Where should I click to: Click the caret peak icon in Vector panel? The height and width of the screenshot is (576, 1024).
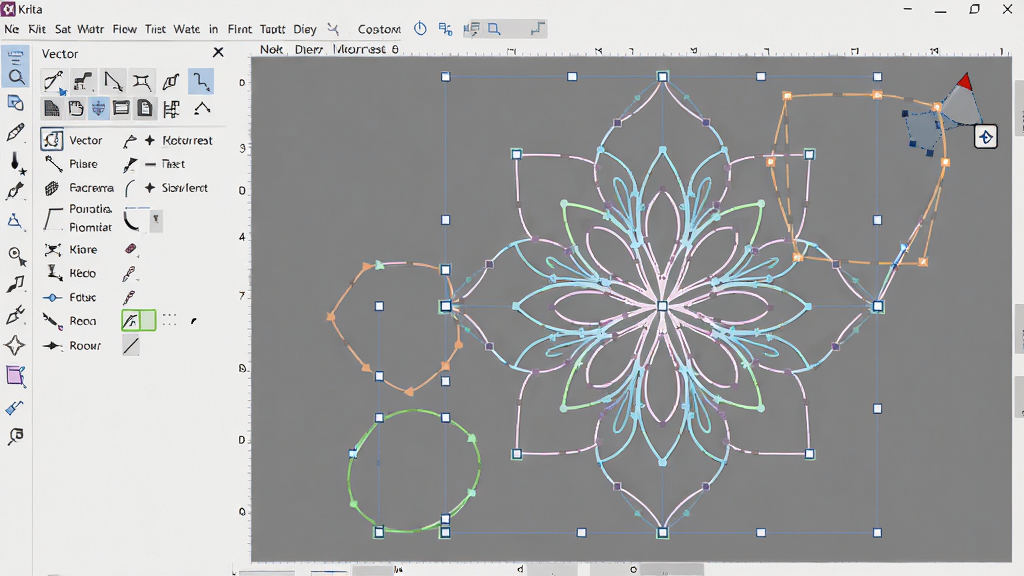202,108
